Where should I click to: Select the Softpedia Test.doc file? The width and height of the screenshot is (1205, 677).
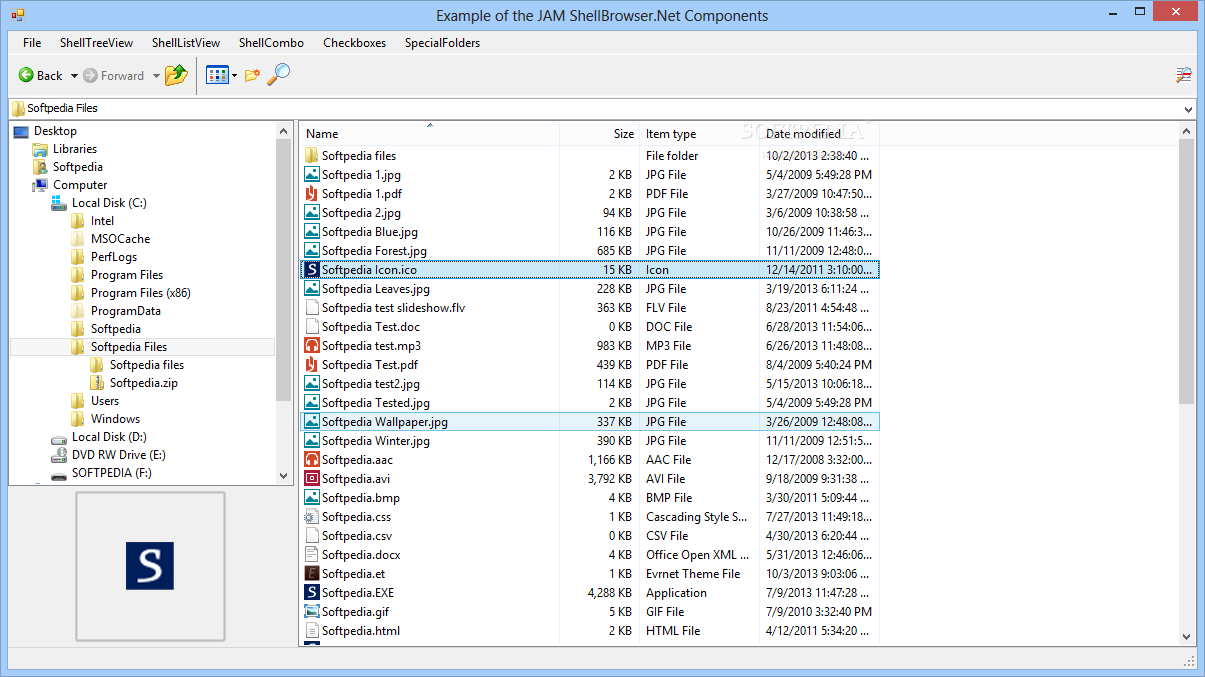tap(371, 327)
